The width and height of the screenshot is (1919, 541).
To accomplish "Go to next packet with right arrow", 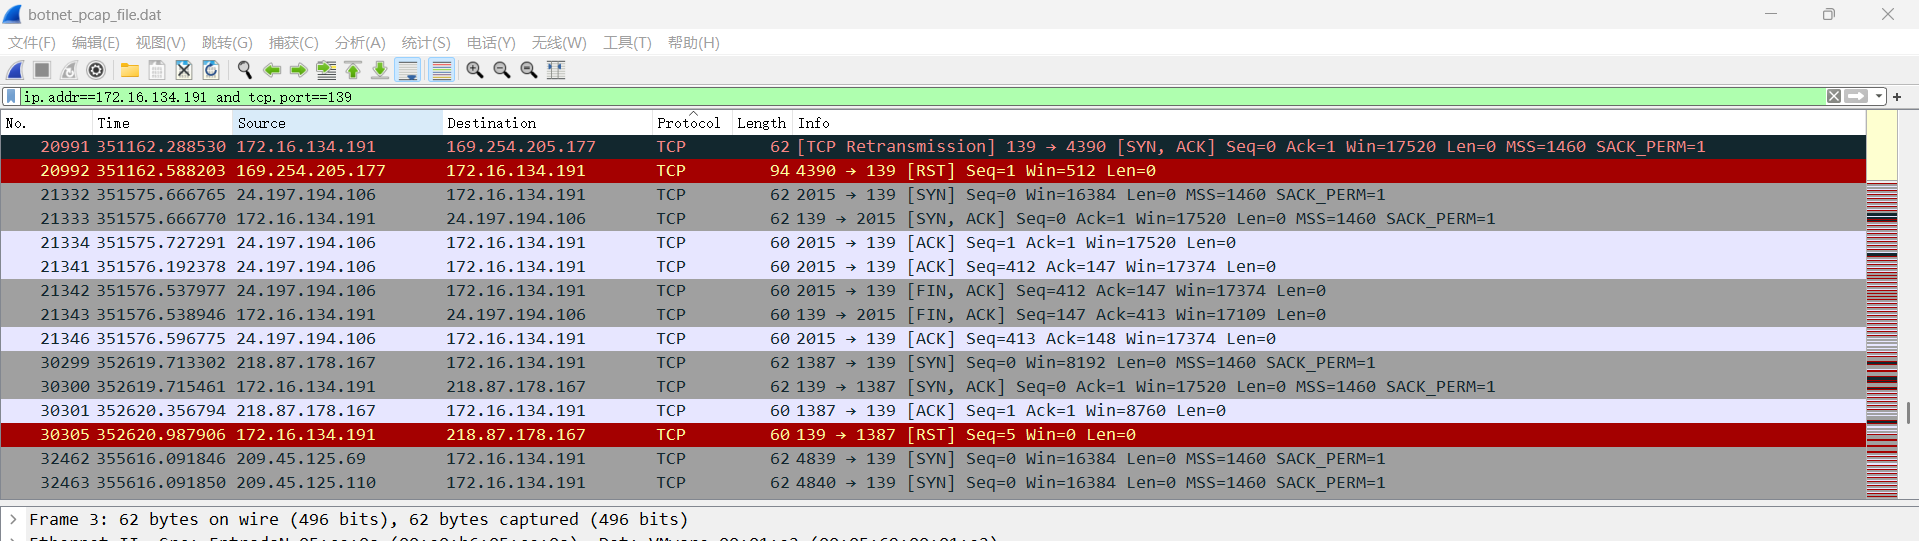I will click(298, 70).
